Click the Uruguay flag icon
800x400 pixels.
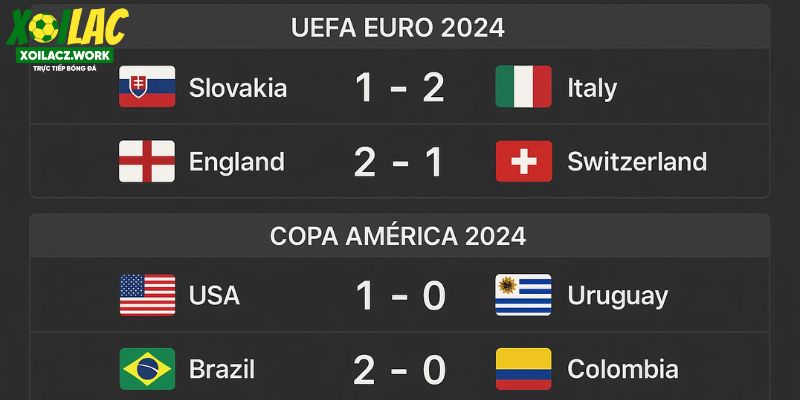point(523,295)
